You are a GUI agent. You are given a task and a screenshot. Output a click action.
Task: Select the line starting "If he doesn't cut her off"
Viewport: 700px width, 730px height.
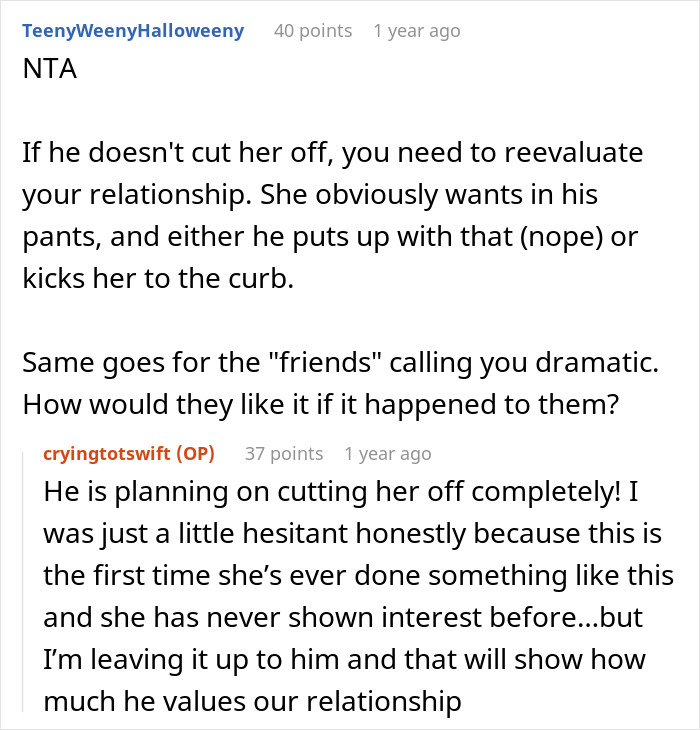point(332,154)
